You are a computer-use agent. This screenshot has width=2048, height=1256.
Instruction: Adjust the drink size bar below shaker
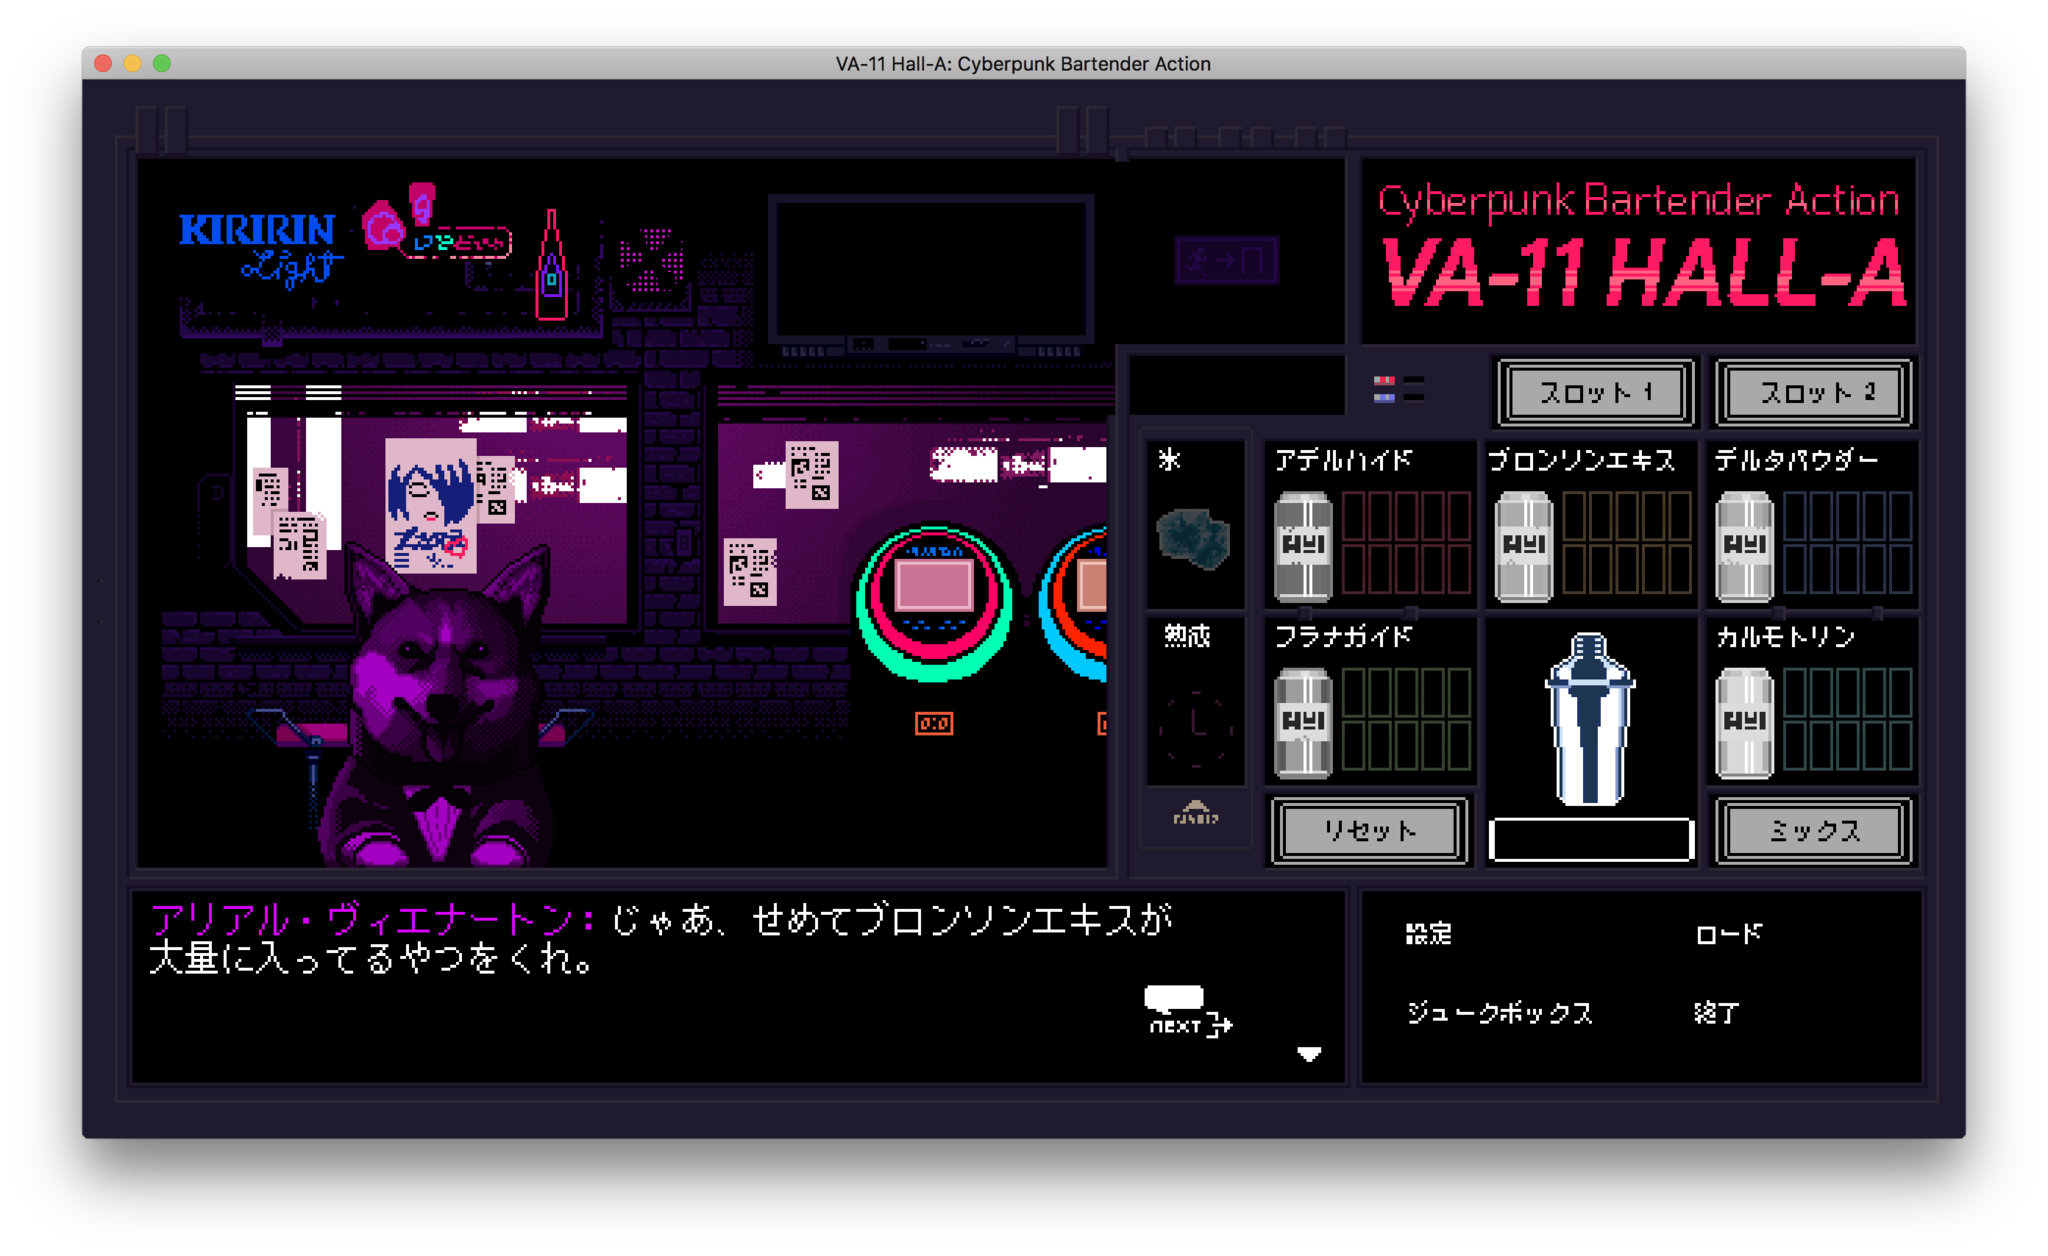[x=1590, y=838]
